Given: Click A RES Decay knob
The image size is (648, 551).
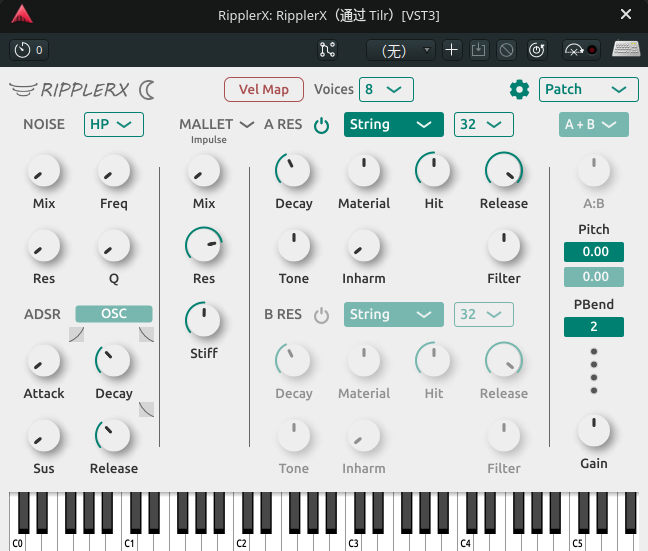Looking at the screenshot, I should 293,170.
